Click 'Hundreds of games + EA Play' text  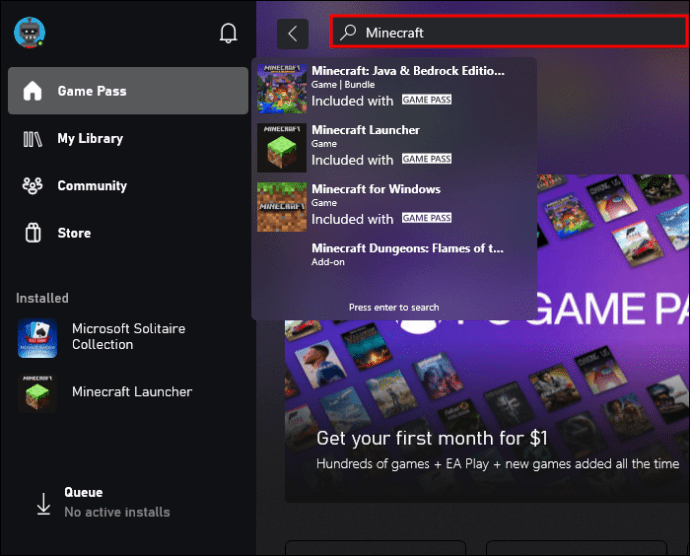tap(497, 464)
